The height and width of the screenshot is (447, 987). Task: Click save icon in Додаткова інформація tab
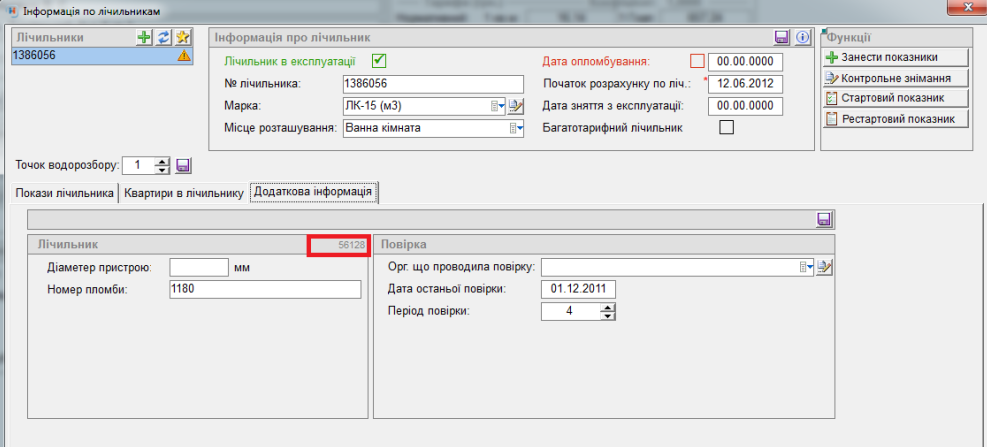coord(825,219)
